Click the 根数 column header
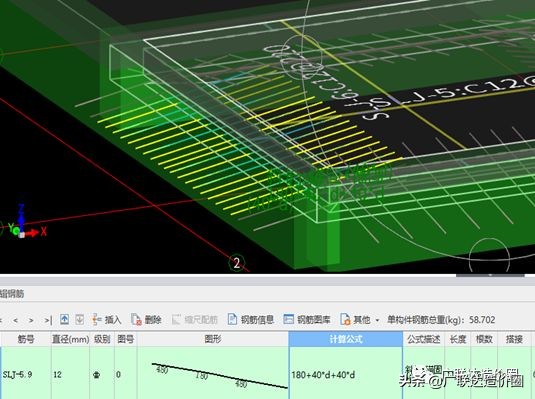535x399 pixels. [x=484, y=339]
